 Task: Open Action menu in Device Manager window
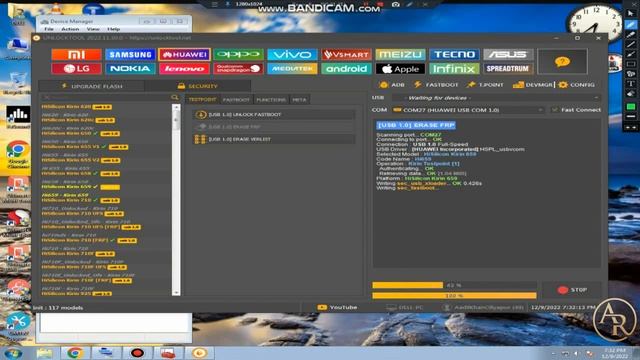click(70, 29)
